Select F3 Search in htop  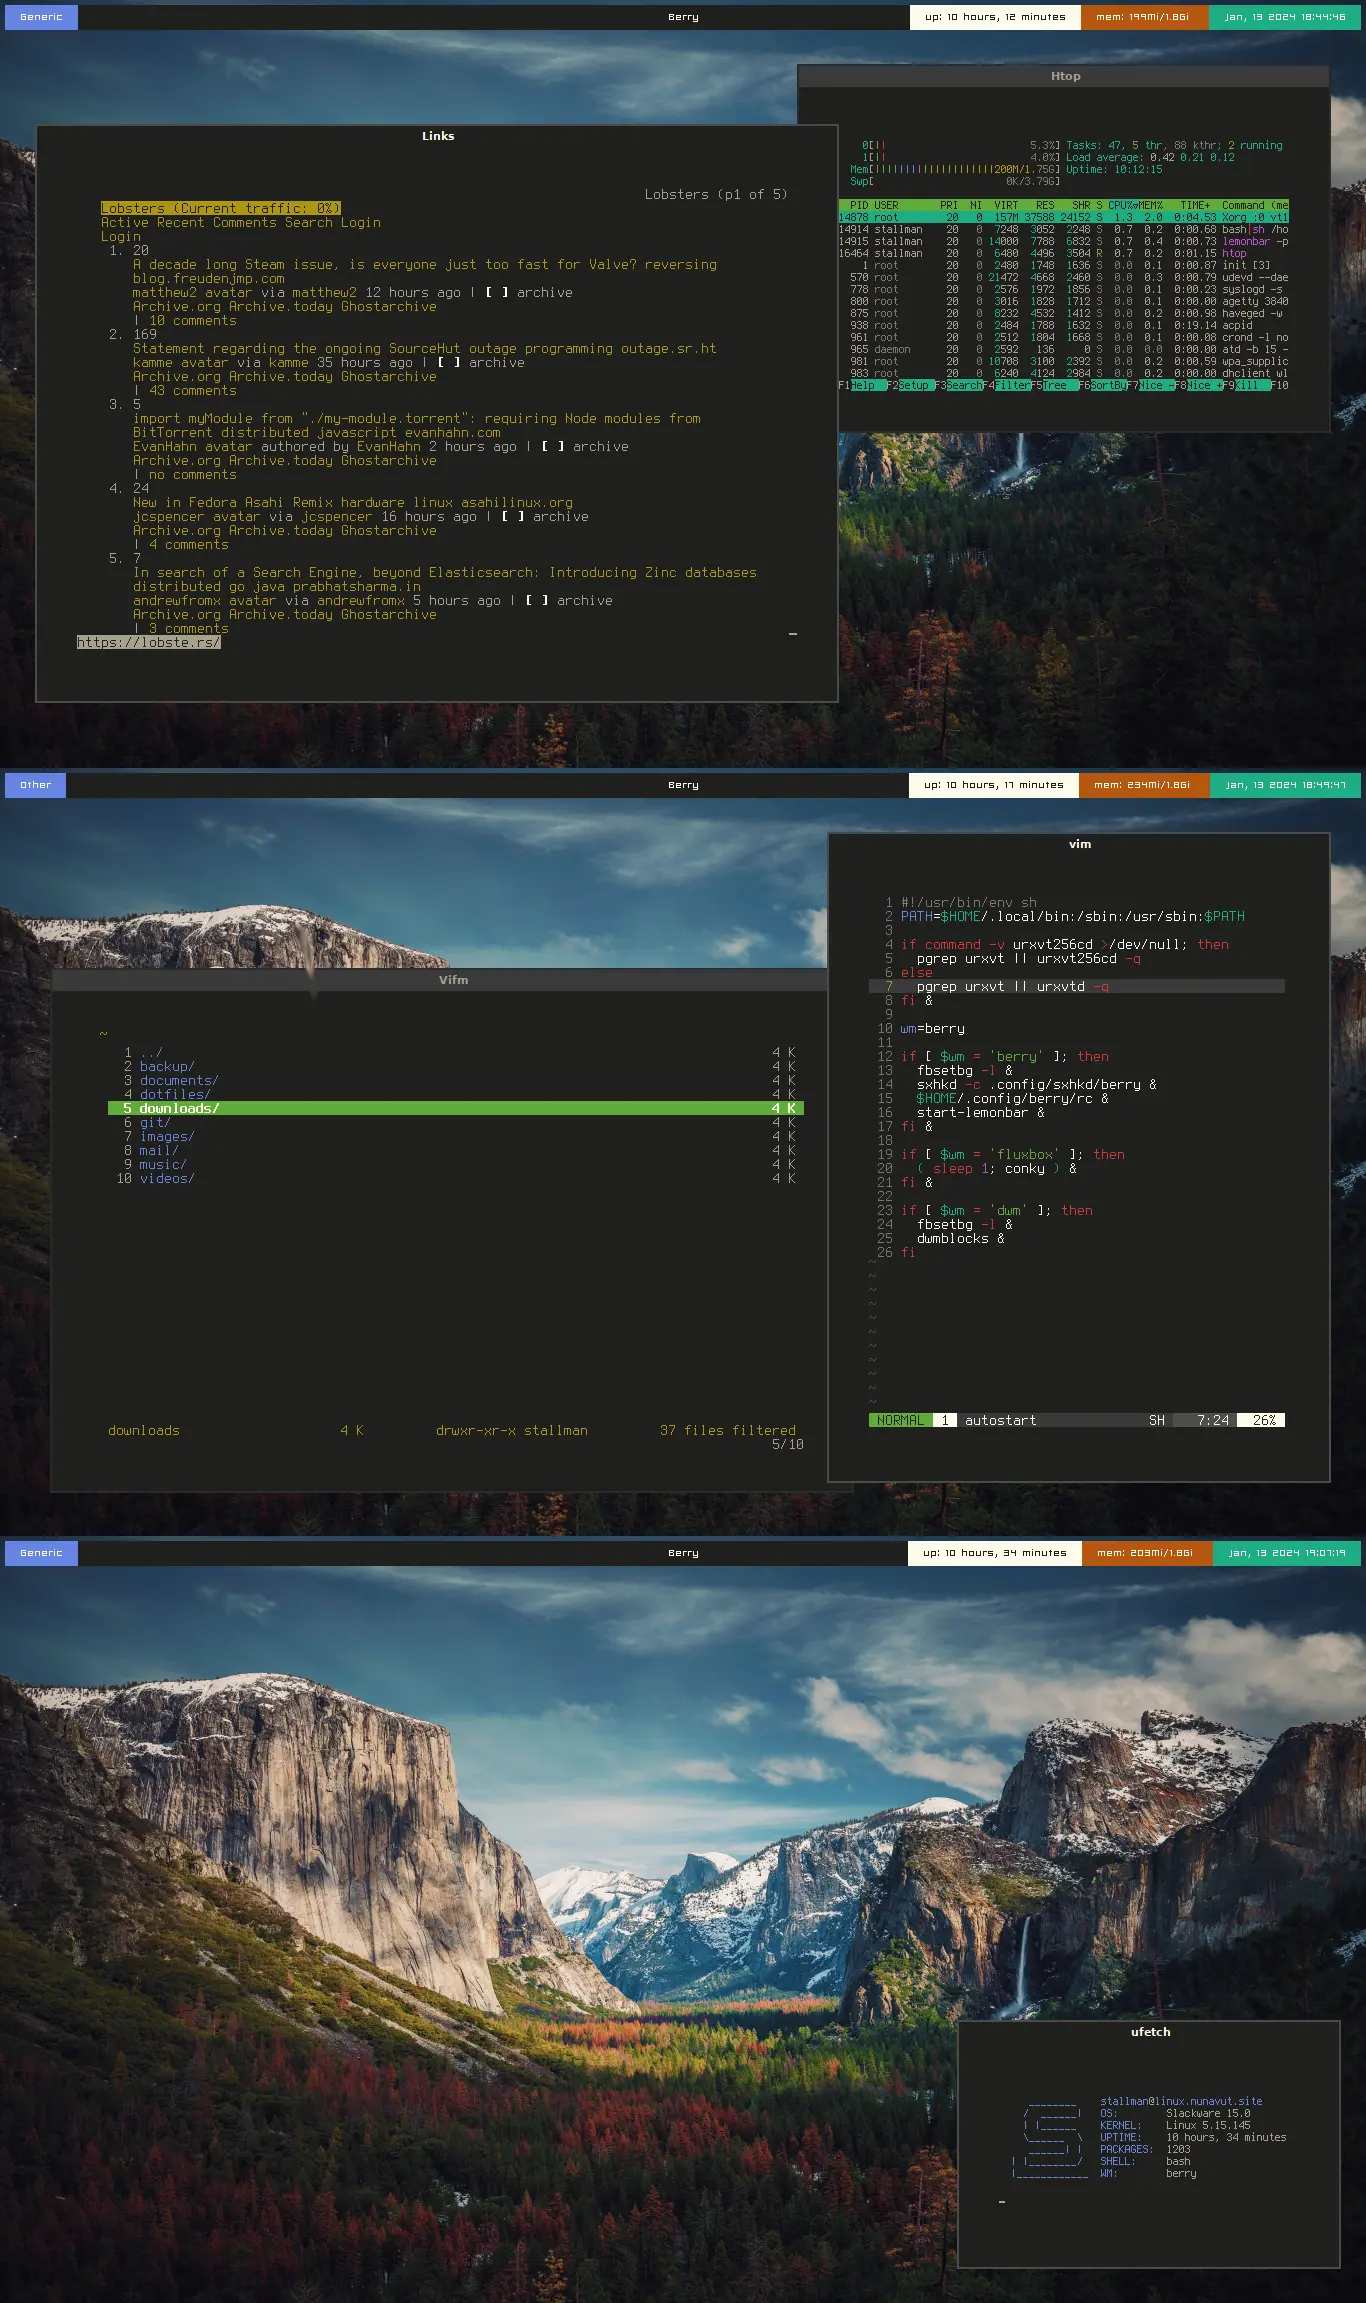[x=958, y=385]
